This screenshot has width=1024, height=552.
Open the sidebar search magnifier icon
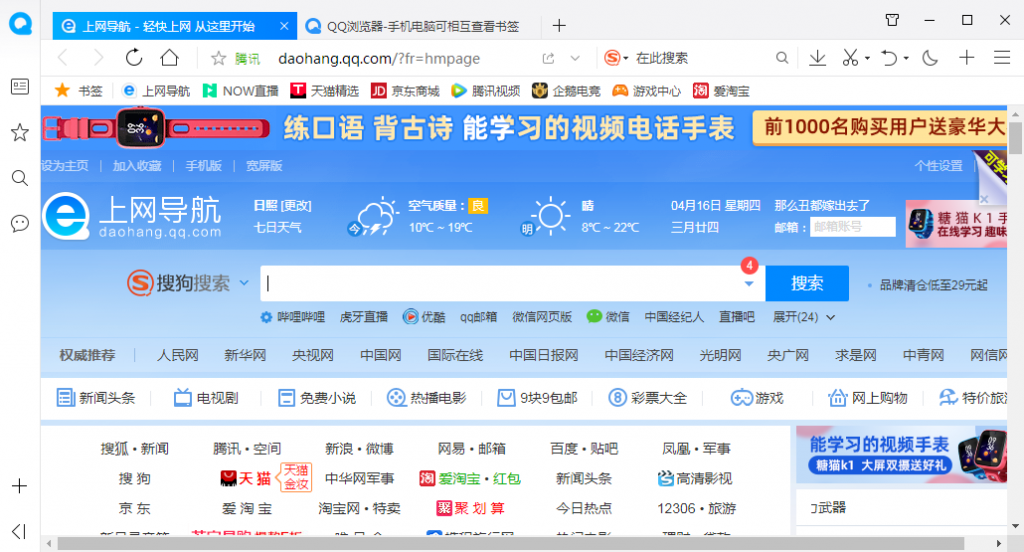click(x=19, y=178)
